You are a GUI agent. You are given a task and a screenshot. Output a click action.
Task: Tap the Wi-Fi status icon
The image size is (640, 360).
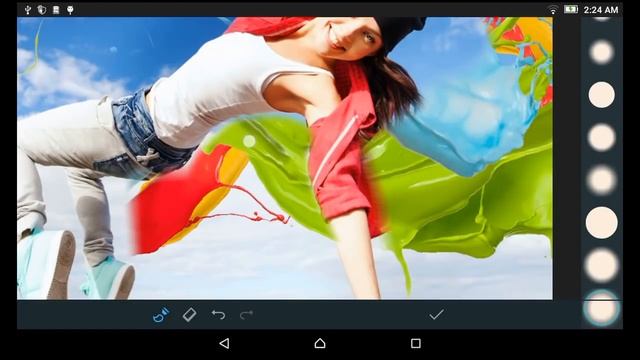(553, 10)
